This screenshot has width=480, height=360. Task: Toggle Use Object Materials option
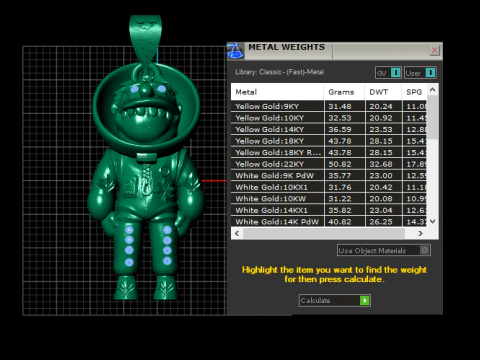[384, 250]
